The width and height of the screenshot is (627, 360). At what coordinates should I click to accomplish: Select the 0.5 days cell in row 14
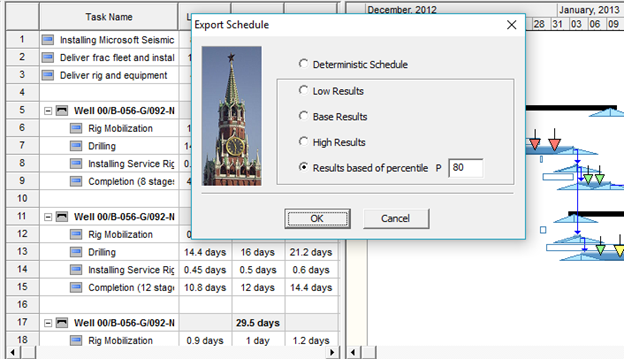coord(258,270)
